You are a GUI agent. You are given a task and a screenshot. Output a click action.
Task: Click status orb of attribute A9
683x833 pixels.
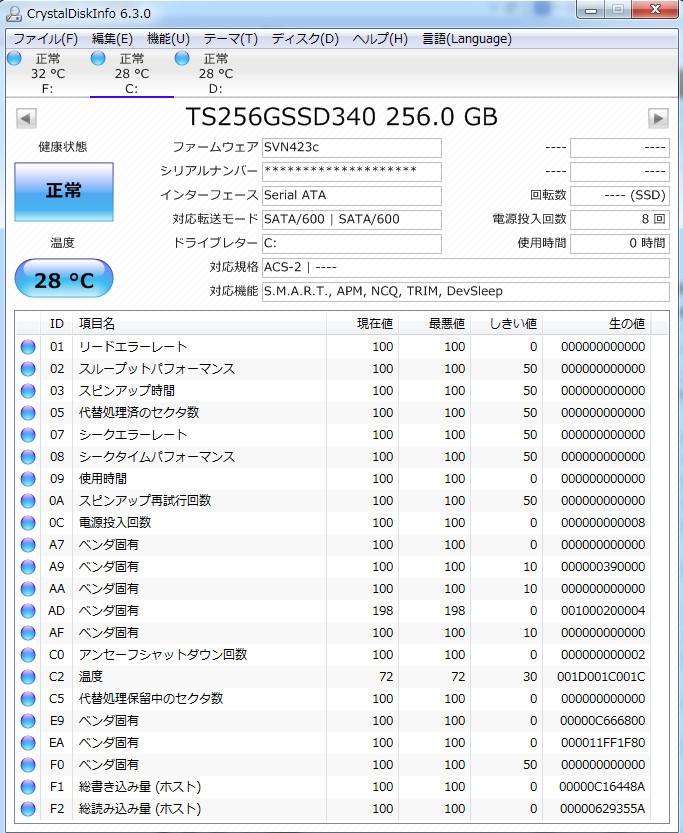[28, 567]
